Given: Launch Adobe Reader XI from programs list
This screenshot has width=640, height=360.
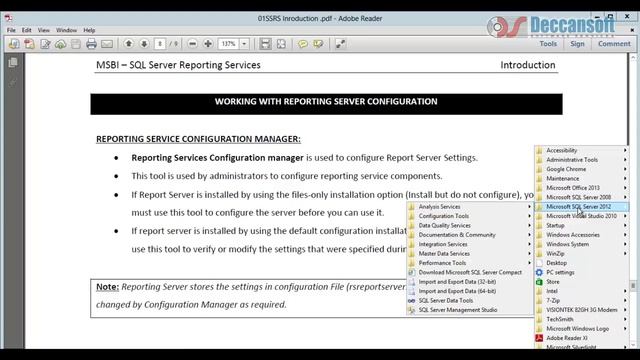Looking at the screenshot, I should pos(582,338).
